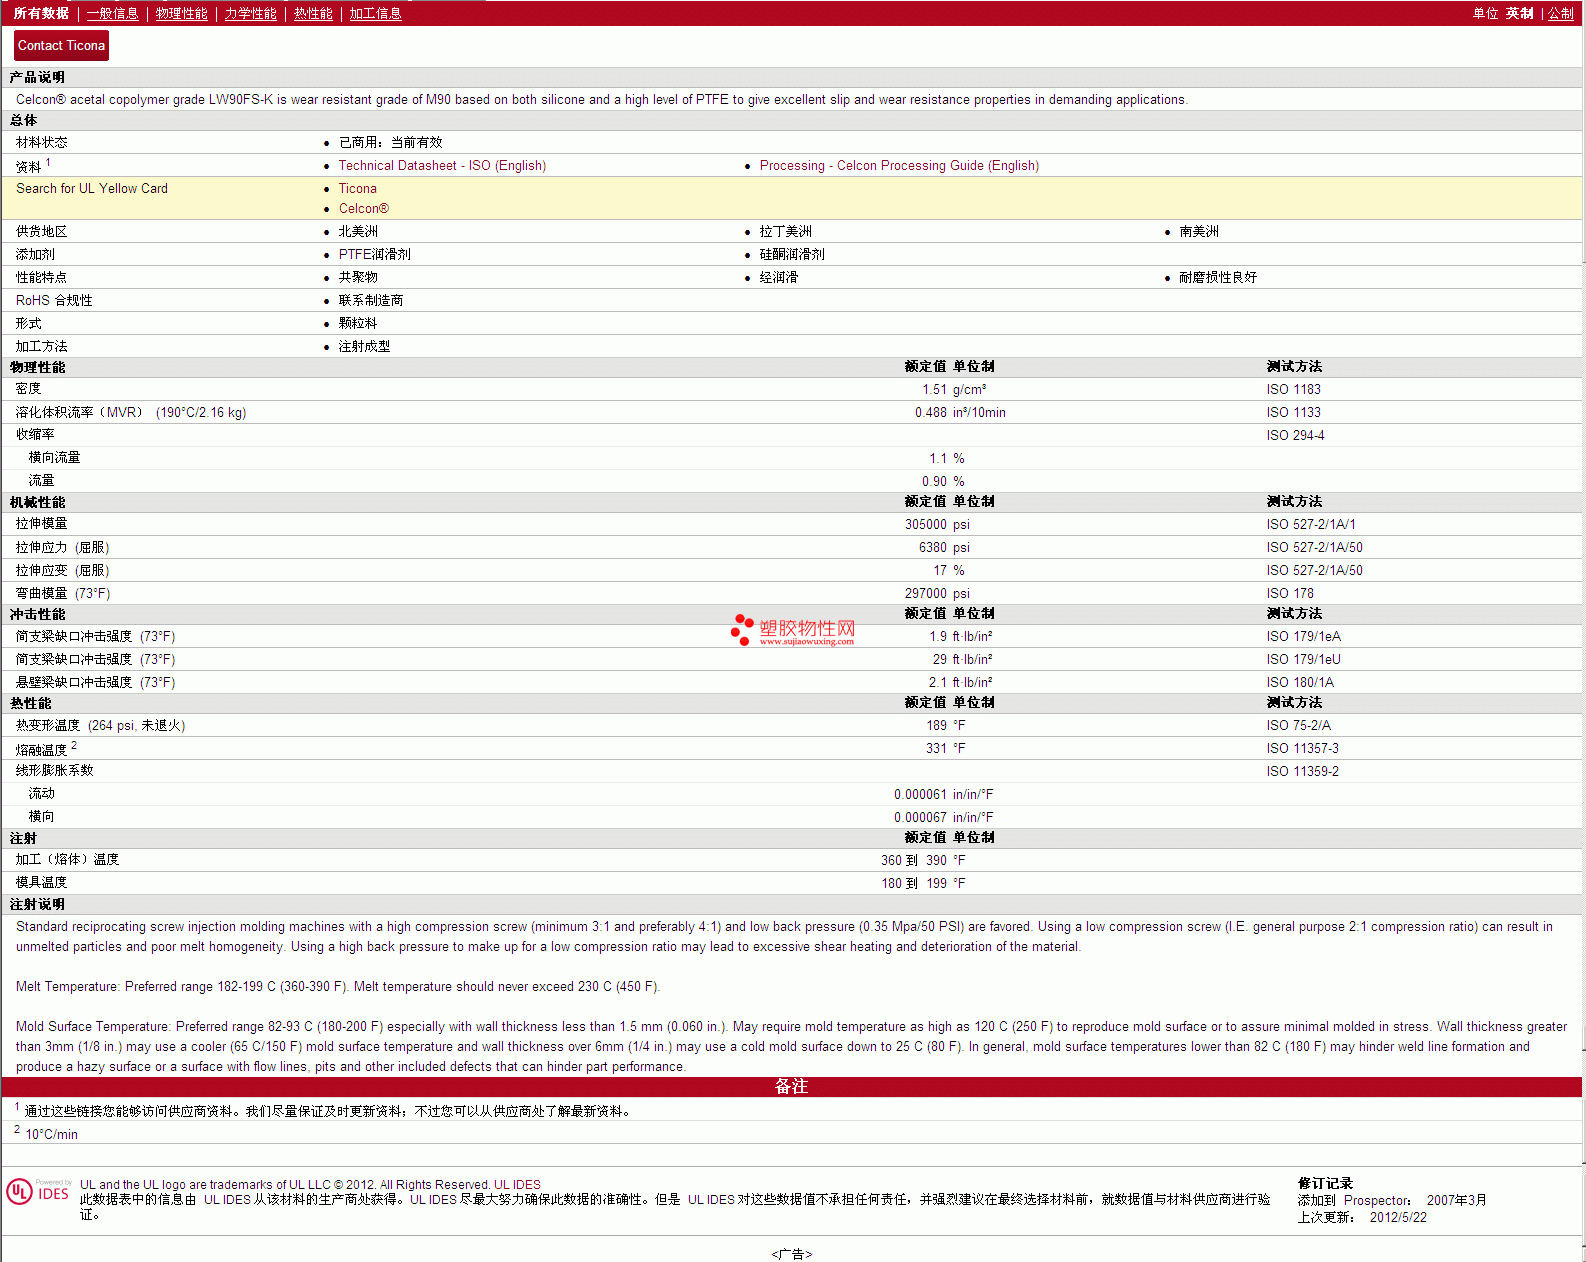Screen dimensions: 1586x1262
Task: Click the 备注 red header bar
Action: [x=792, y=1087]
